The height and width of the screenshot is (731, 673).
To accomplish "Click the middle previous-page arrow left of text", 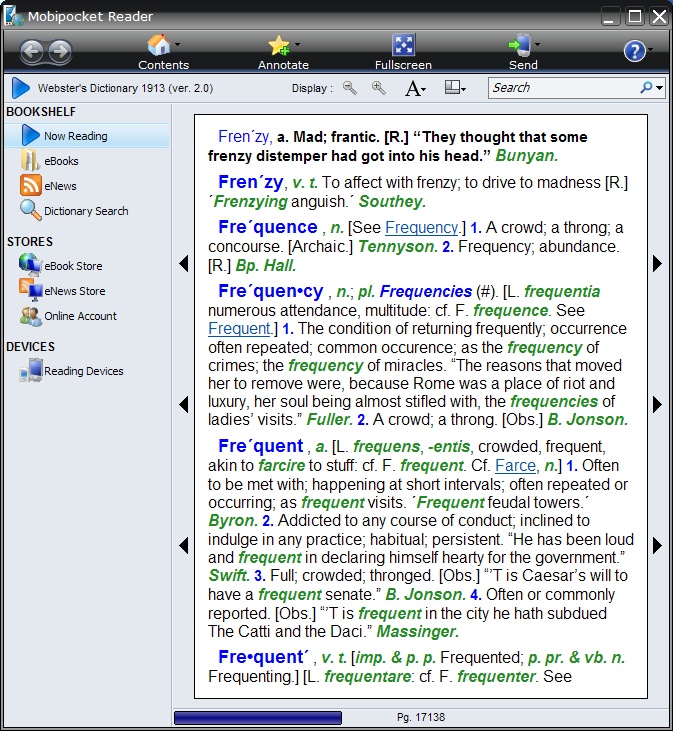I will tap(184, 405).
